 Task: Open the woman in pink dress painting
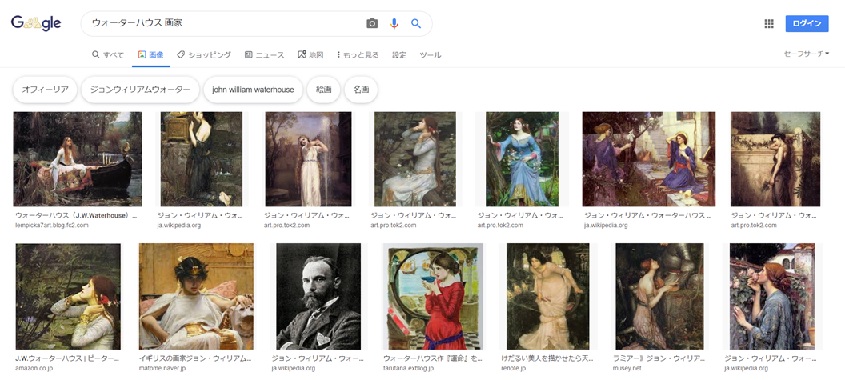[x=548, y=296]
